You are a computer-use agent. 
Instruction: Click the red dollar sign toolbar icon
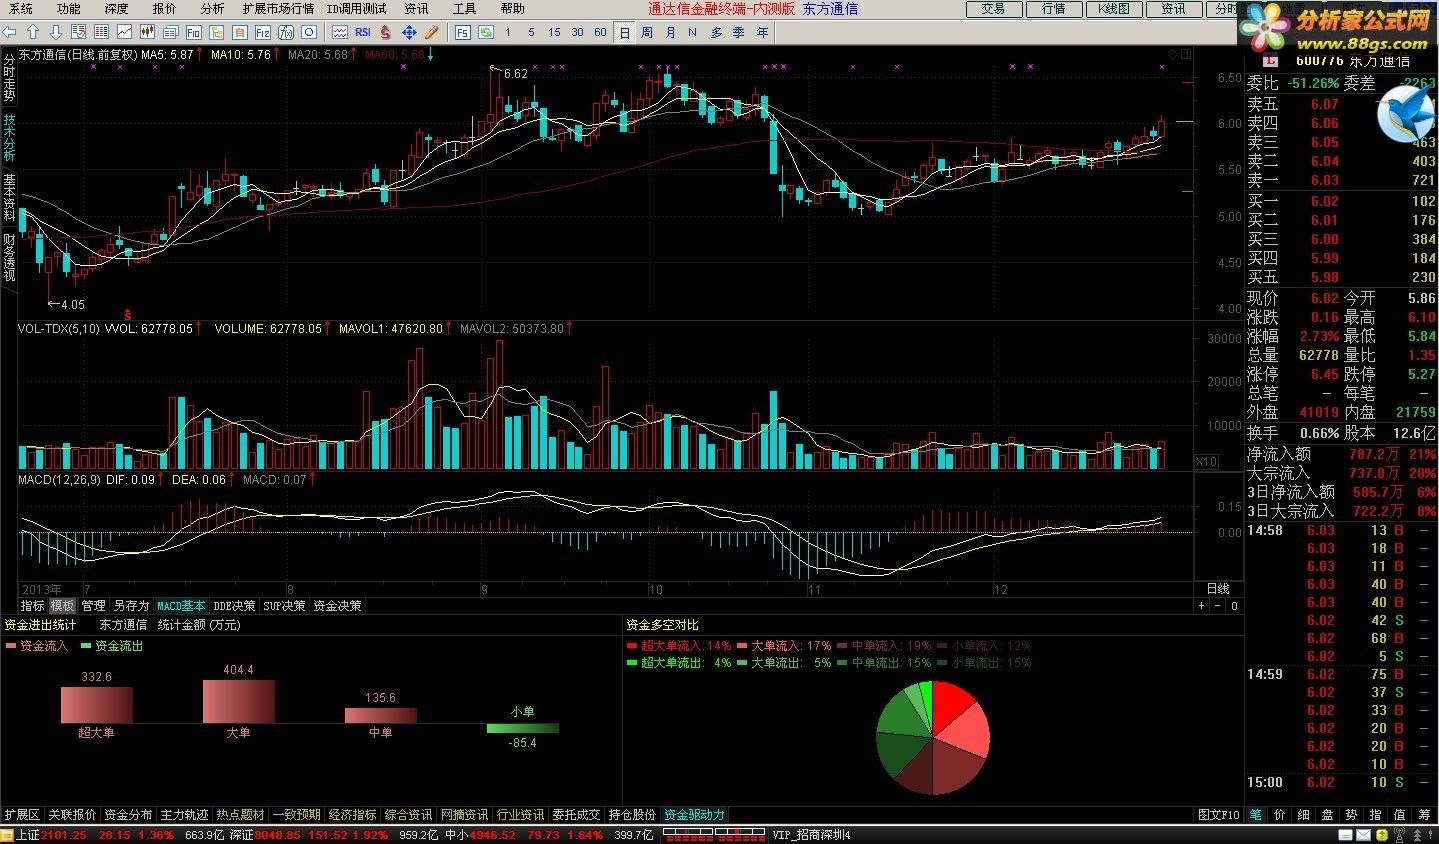(385, 33)
